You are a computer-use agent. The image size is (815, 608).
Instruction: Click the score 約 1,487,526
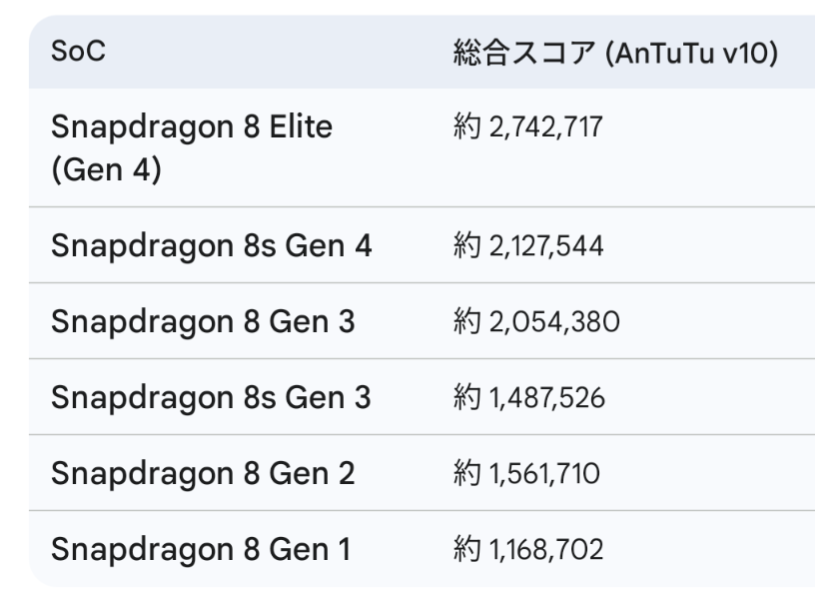529,397
